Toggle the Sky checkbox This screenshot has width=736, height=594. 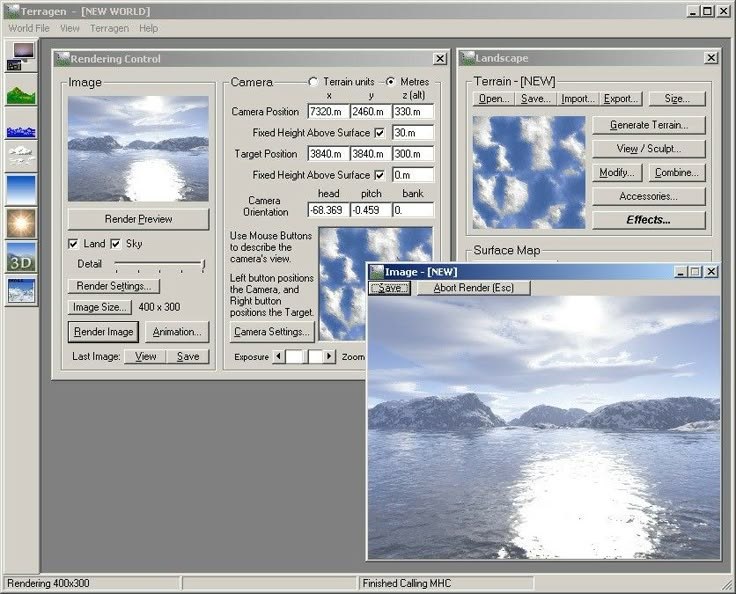pyautogui.click(x=115, y=244)
